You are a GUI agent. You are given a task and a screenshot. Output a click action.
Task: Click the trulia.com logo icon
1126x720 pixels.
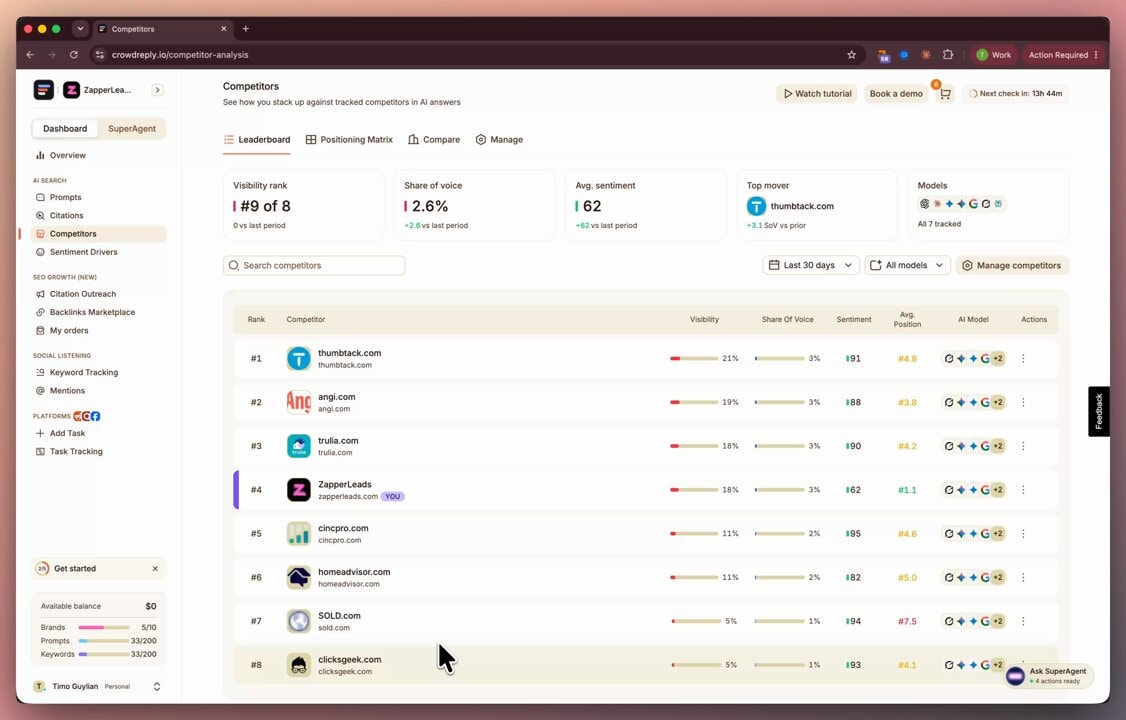pyautogui.click(x=299, y=446)
